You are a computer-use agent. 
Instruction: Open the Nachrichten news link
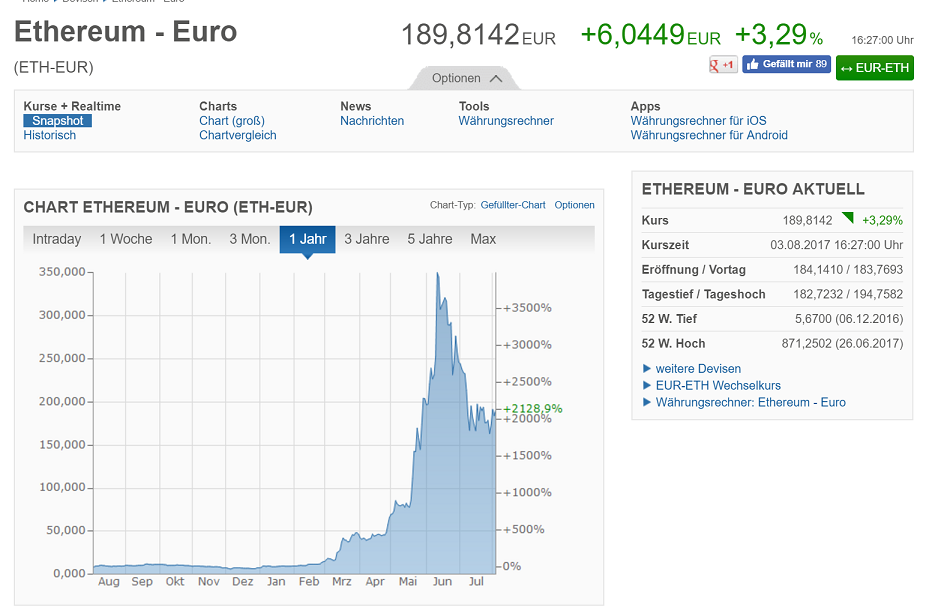pos(372,120)
